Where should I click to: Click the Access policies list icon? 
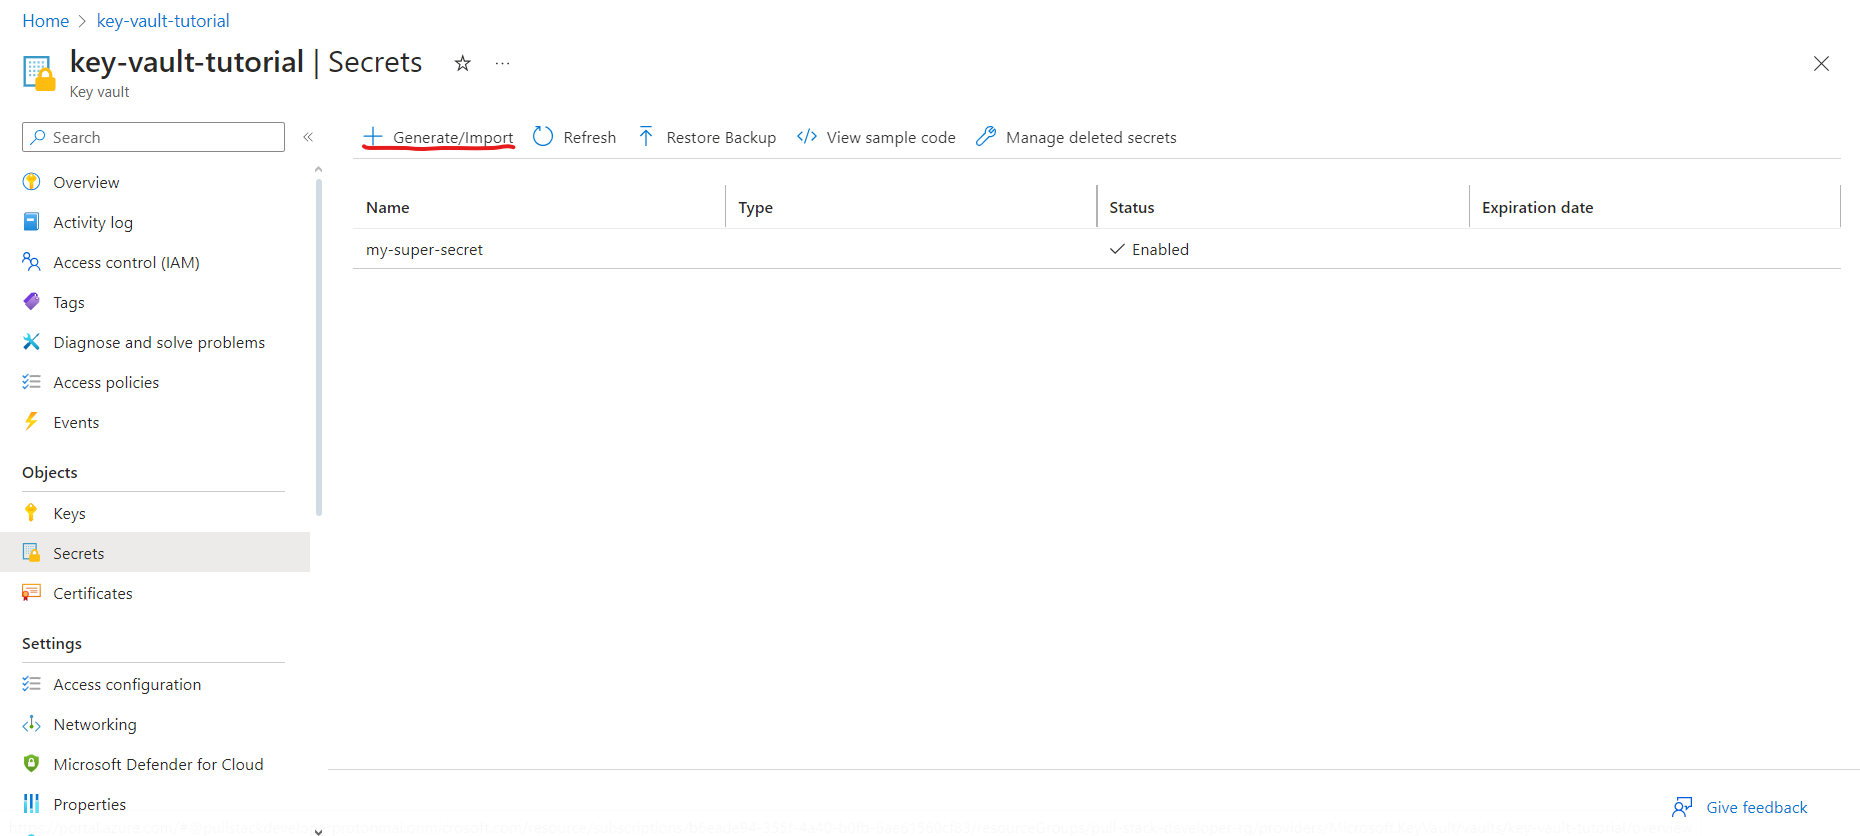[32, 382]
